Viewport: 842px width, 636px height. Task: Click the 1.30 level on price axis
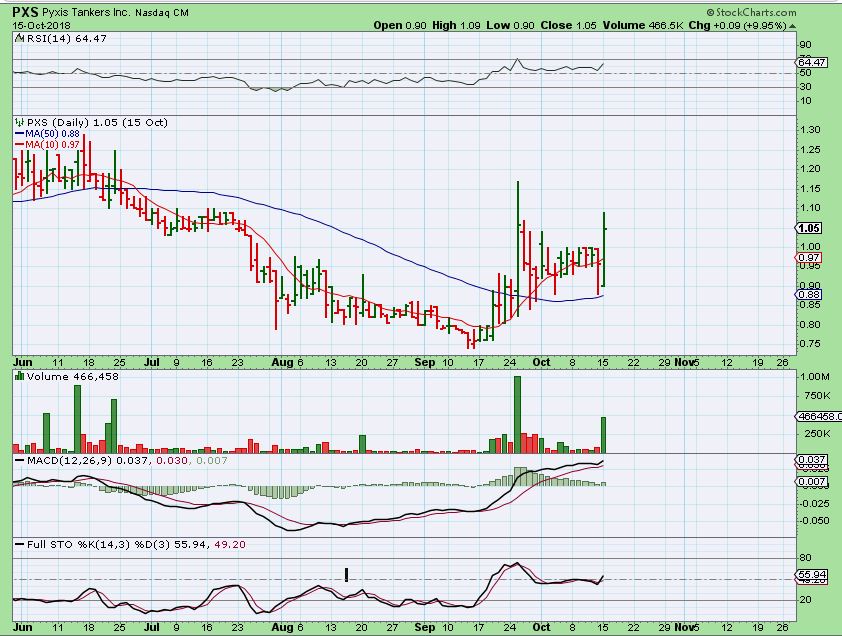(x=809, y=129)
